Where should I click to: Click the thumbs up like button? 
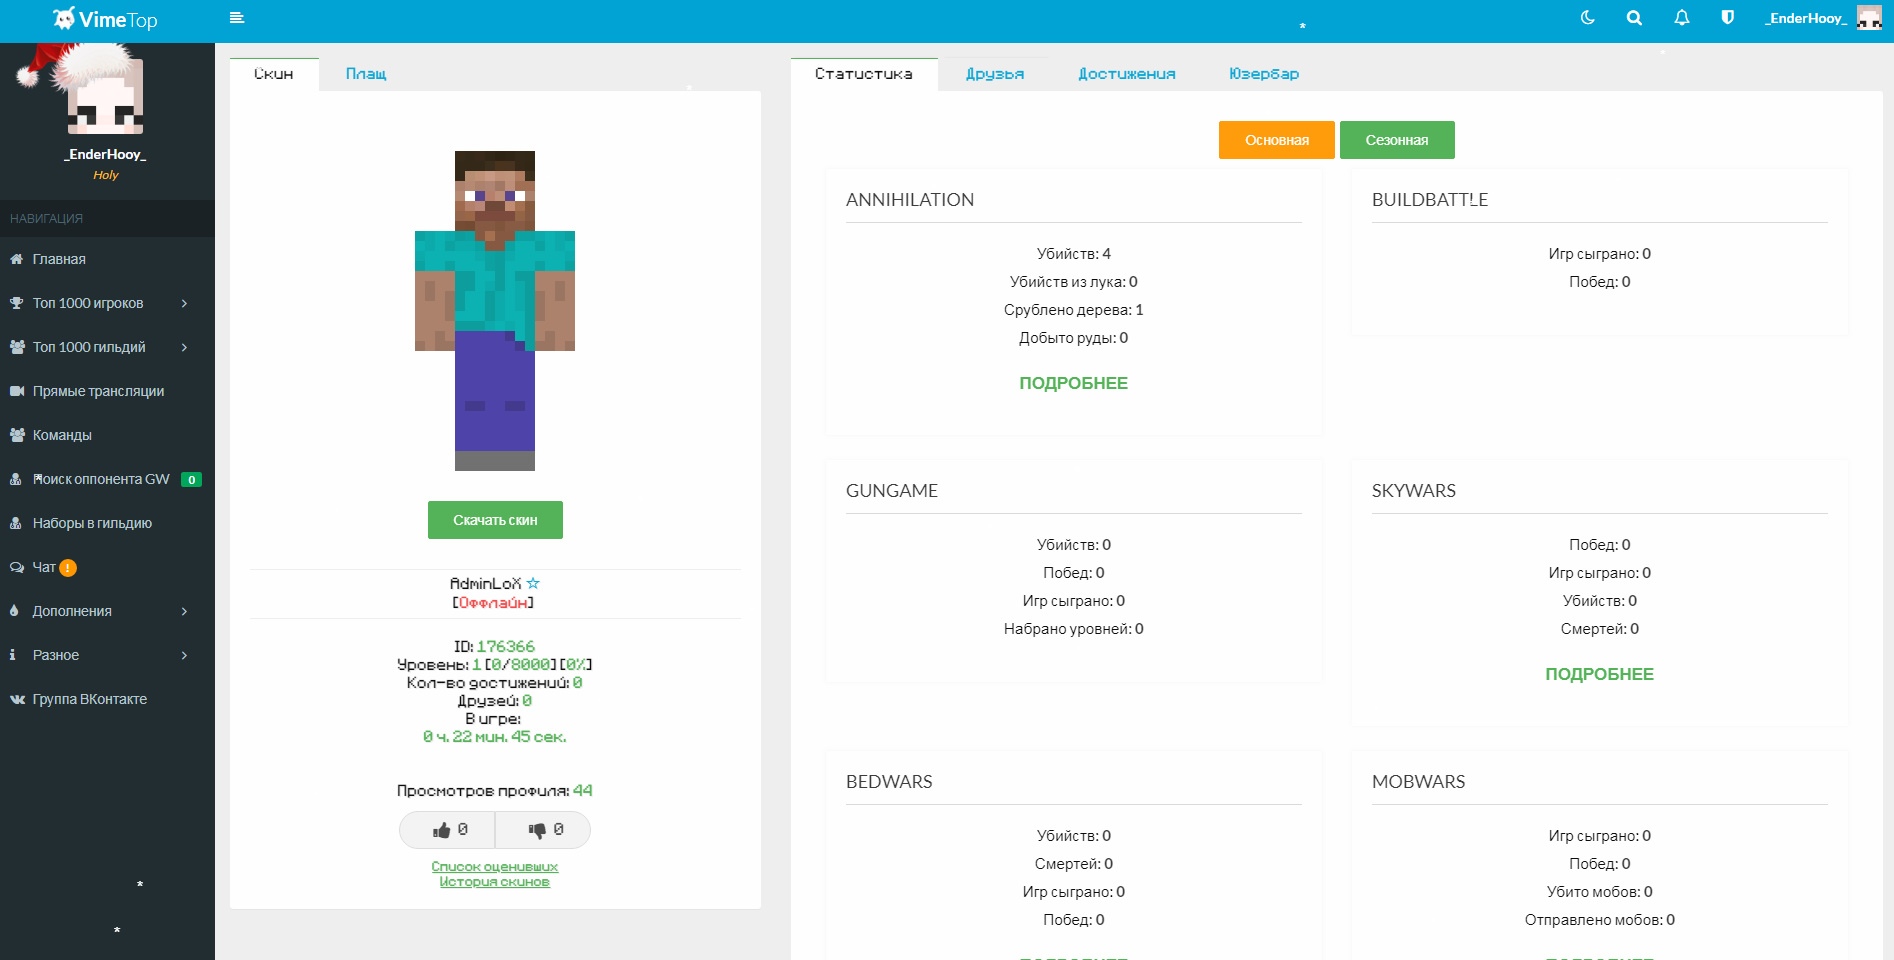(448, 830)
